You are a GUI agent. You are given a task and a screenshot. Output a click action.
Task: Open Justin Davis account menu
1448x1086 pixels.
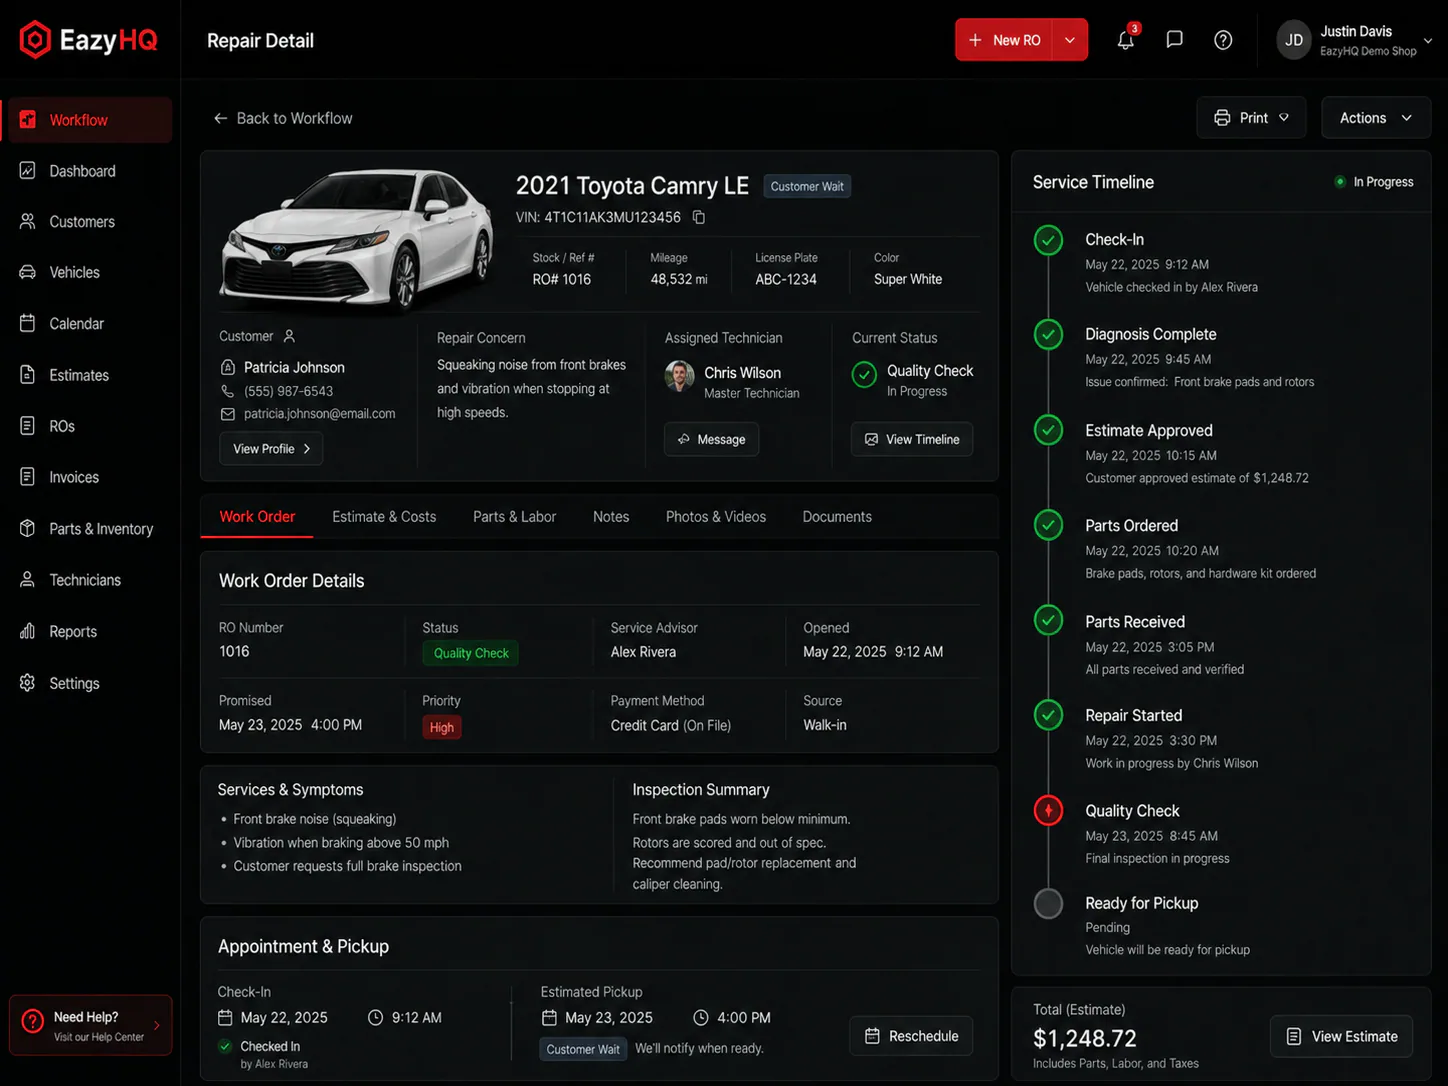pyautogui.click(x=1355, y=40)
